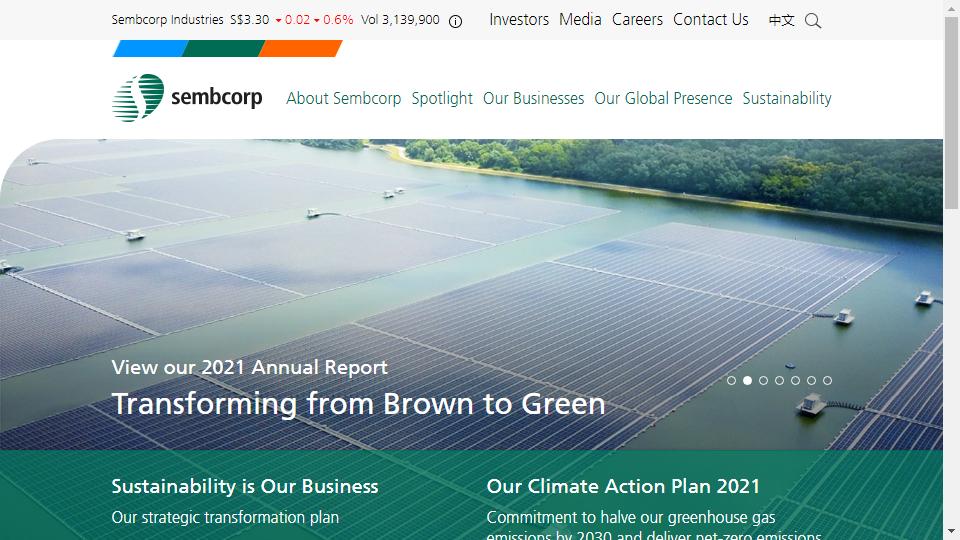
Task: Click the vertical scrollbar thumb
Action: [951, 113]
